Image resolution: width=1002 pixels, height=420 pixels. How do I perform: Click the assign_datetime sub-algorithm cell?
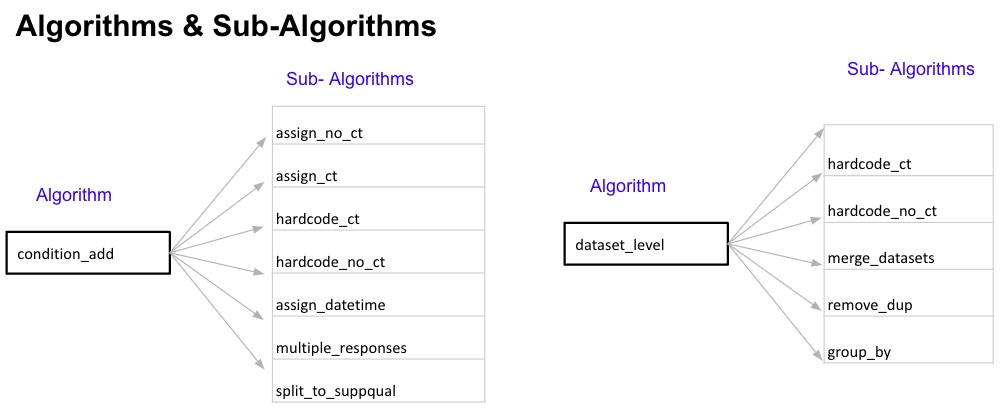pyautogui.click(x=378, y=305)
